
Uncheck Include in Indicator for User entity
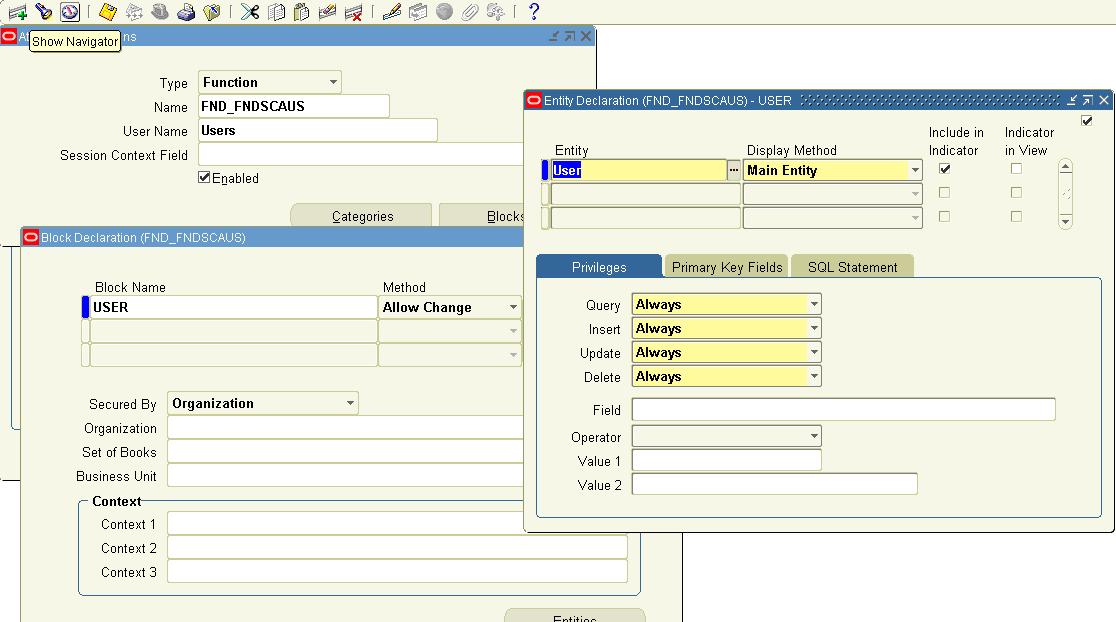click(944, 169)
